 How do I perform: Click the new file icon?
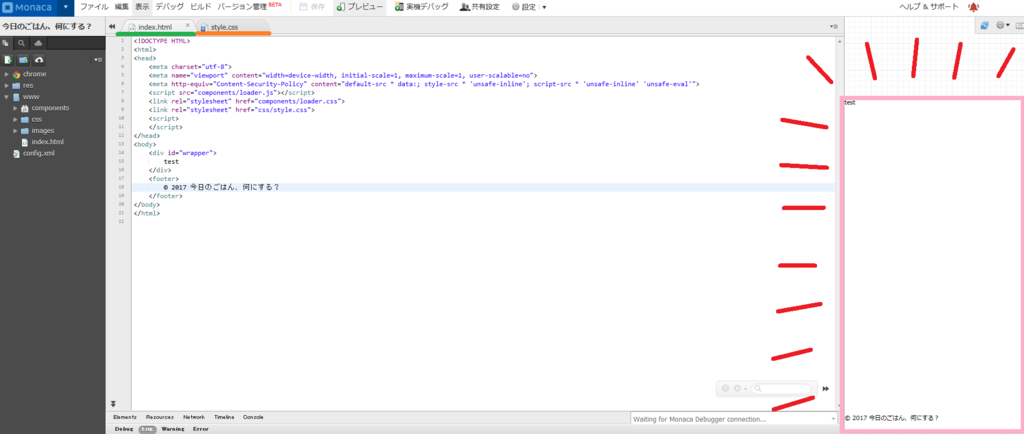coord(8,59)
